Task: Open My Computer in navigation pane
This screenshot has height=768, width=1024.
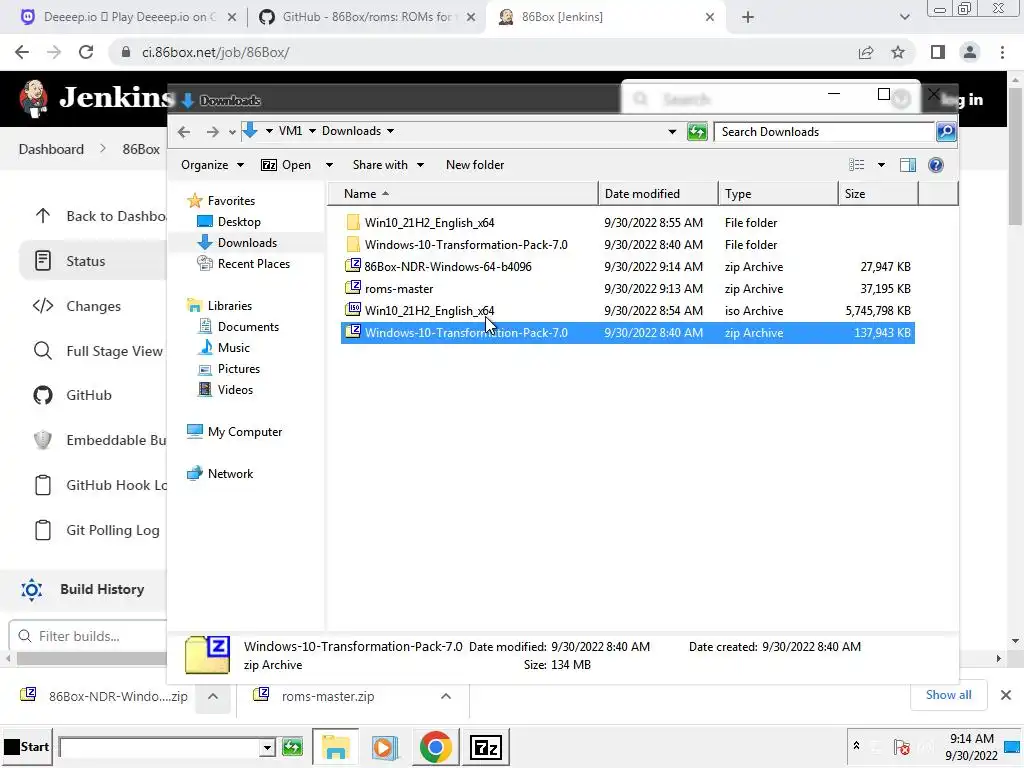Action: coord(244,432)
